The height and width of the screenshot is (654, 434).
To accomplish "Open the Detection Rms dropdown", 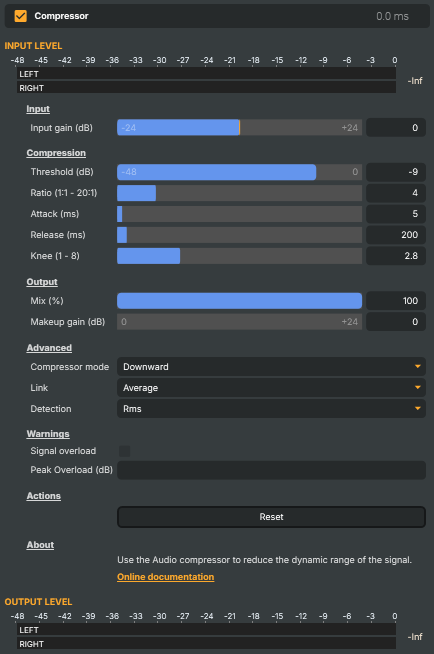I will point(271,409).
